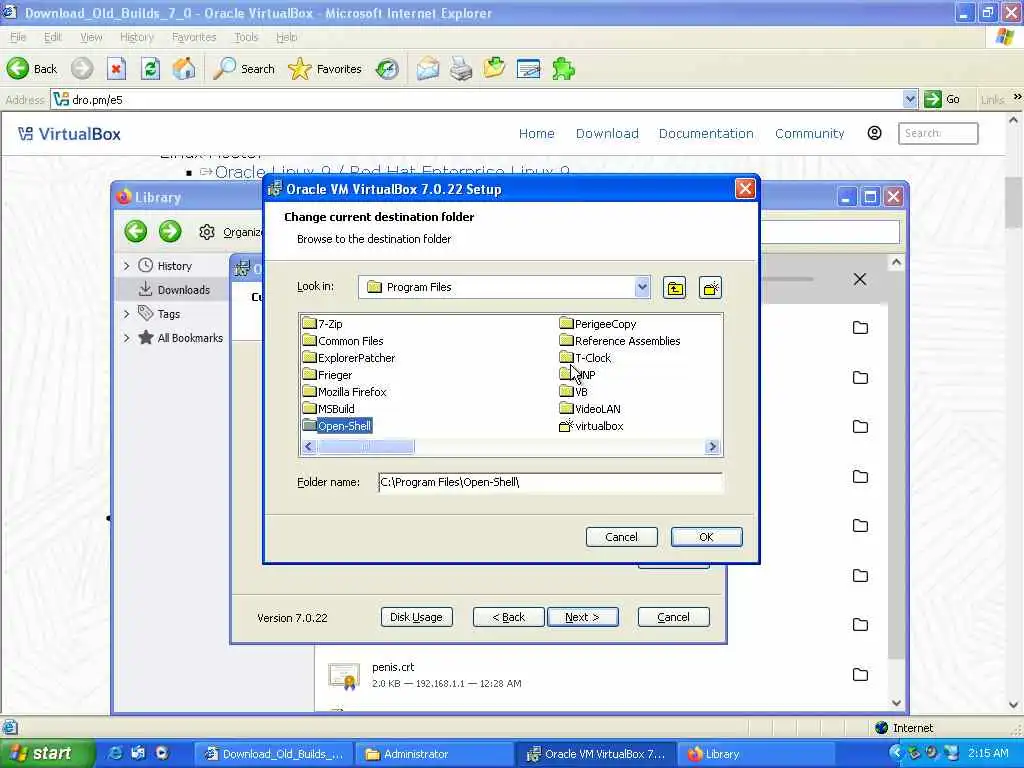Click the IE Refresh icon

click(150, 69)
